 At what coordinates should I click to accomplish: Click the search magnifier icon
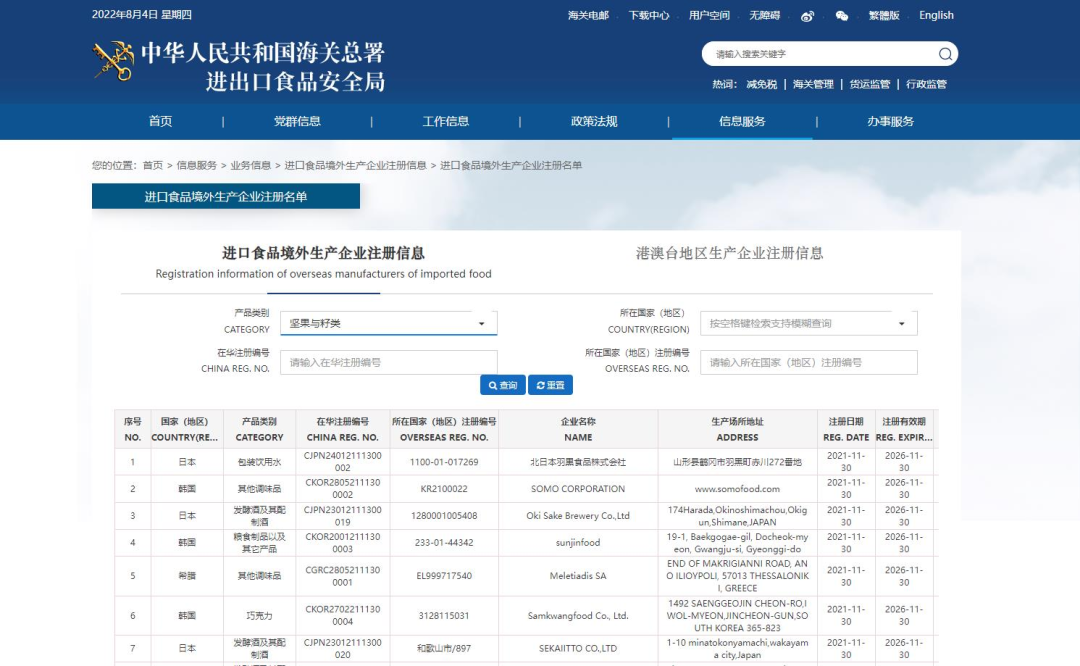point(945,54)
